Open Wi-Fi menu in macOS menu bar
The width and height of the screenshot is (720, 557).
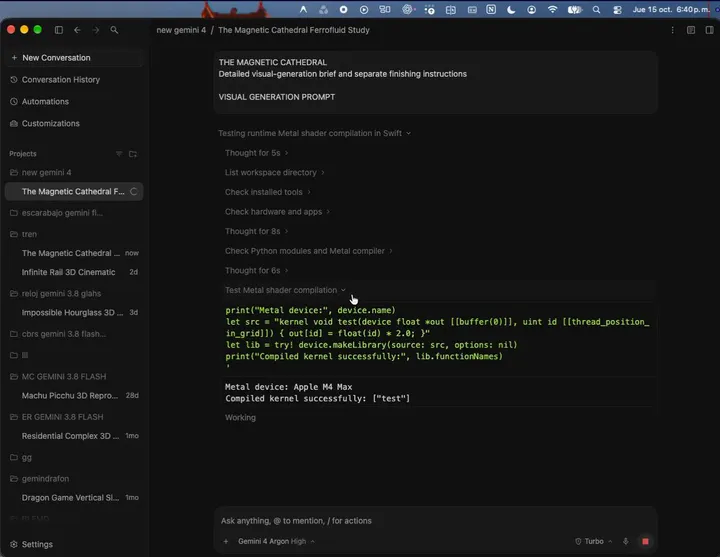(x=552, y=9)
